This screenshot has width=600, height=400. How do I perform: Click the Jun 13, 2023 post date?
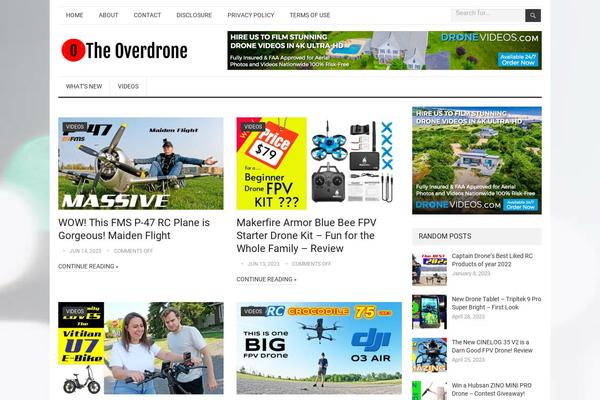click(x=263, y=264)
